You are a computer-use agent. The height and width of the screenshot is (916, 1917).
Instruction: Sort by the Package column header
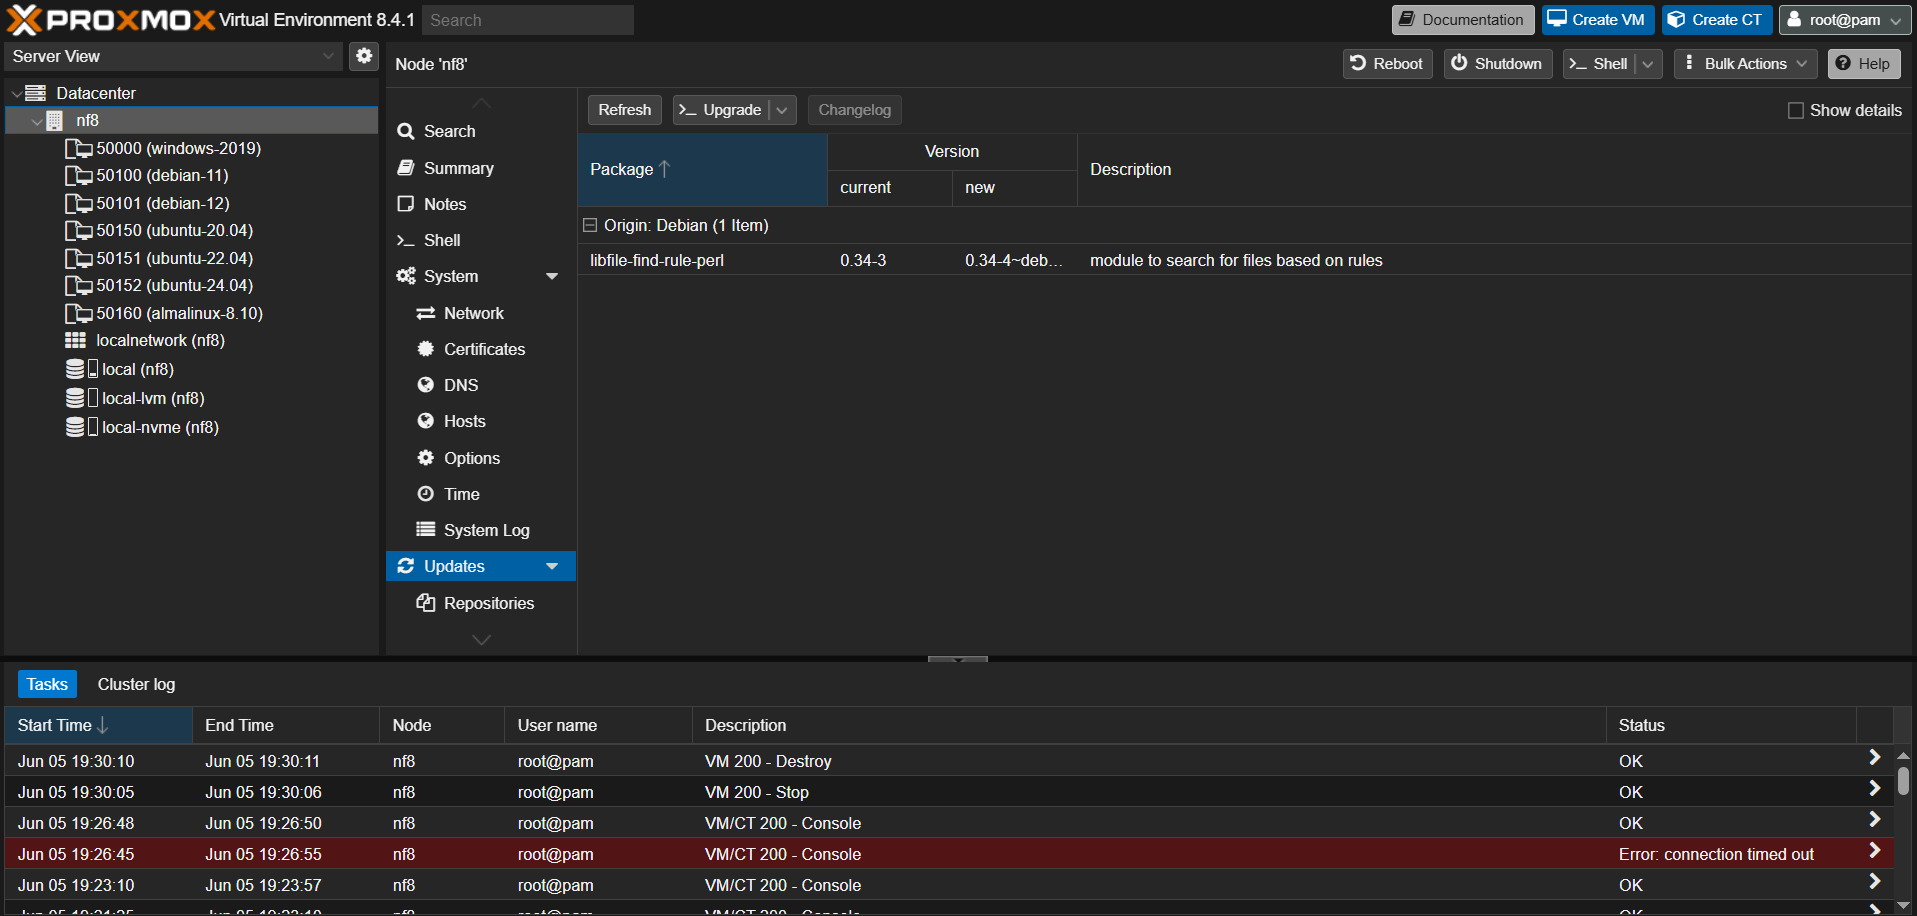click(x=703, y=170)
